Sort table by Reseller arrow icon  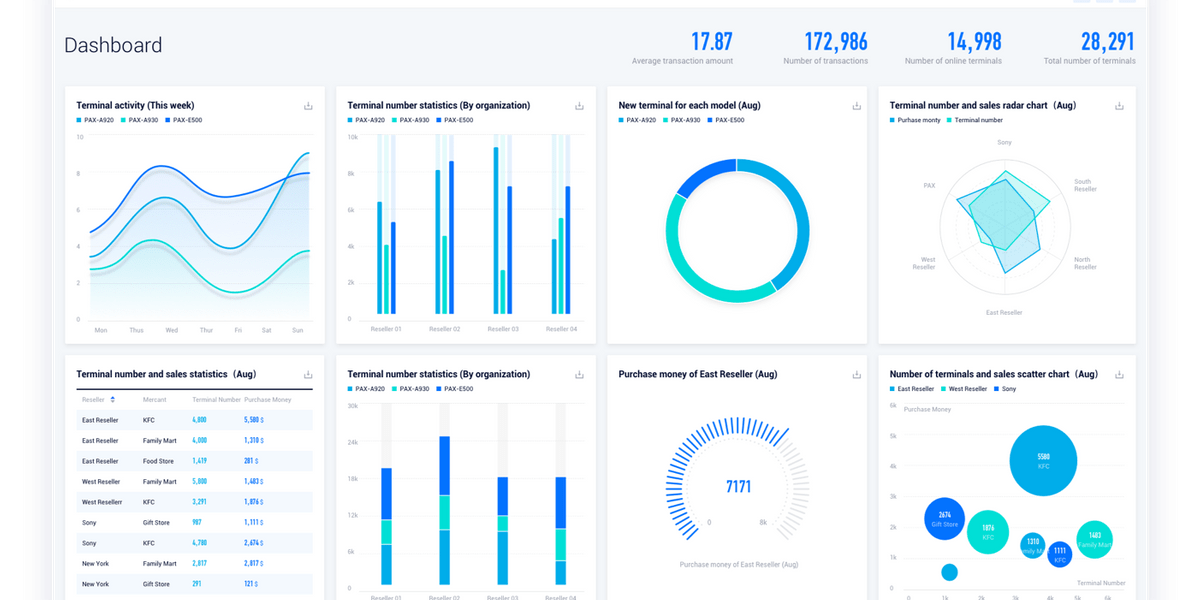coord(112,400)
